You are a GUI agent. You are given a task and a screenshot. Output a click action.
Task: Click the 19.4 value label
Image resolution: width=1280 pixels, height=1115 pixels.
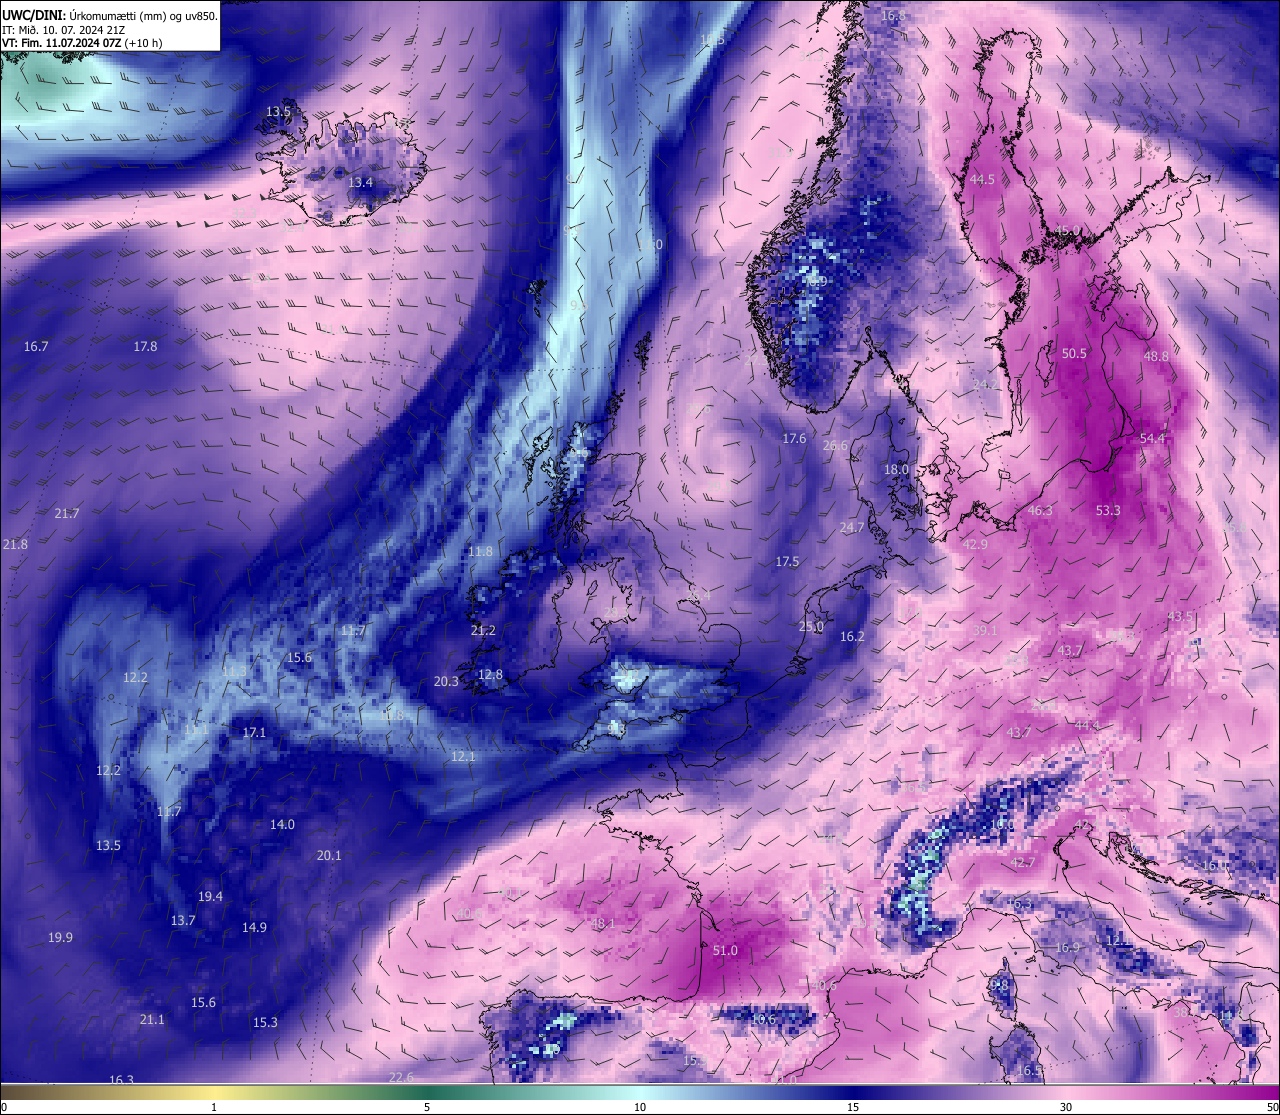210,896
